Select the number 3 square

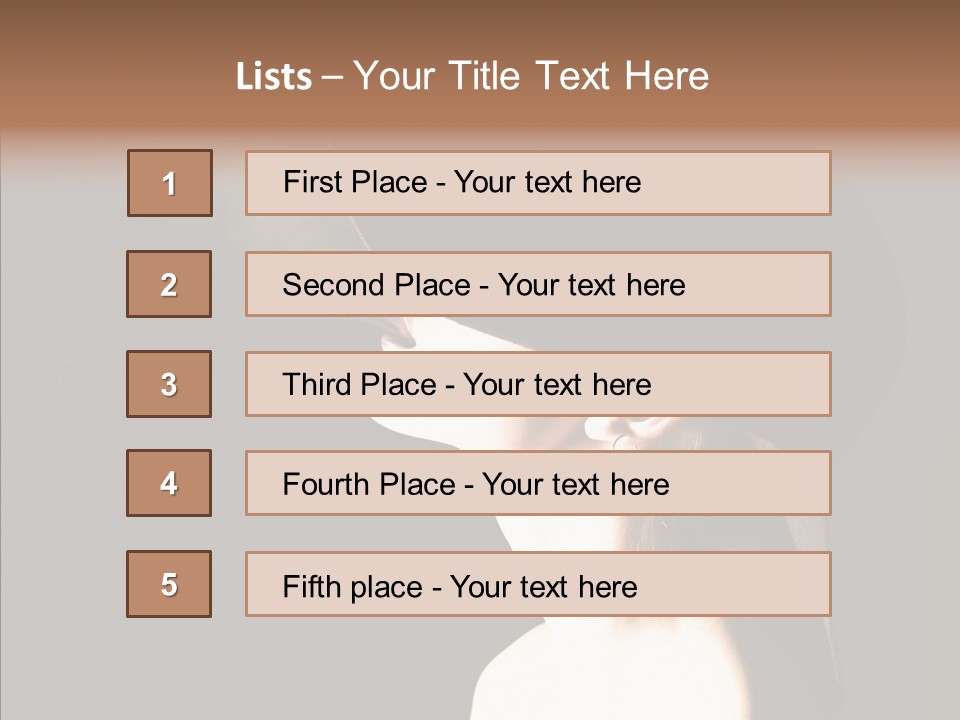click(x=169, y=384)
